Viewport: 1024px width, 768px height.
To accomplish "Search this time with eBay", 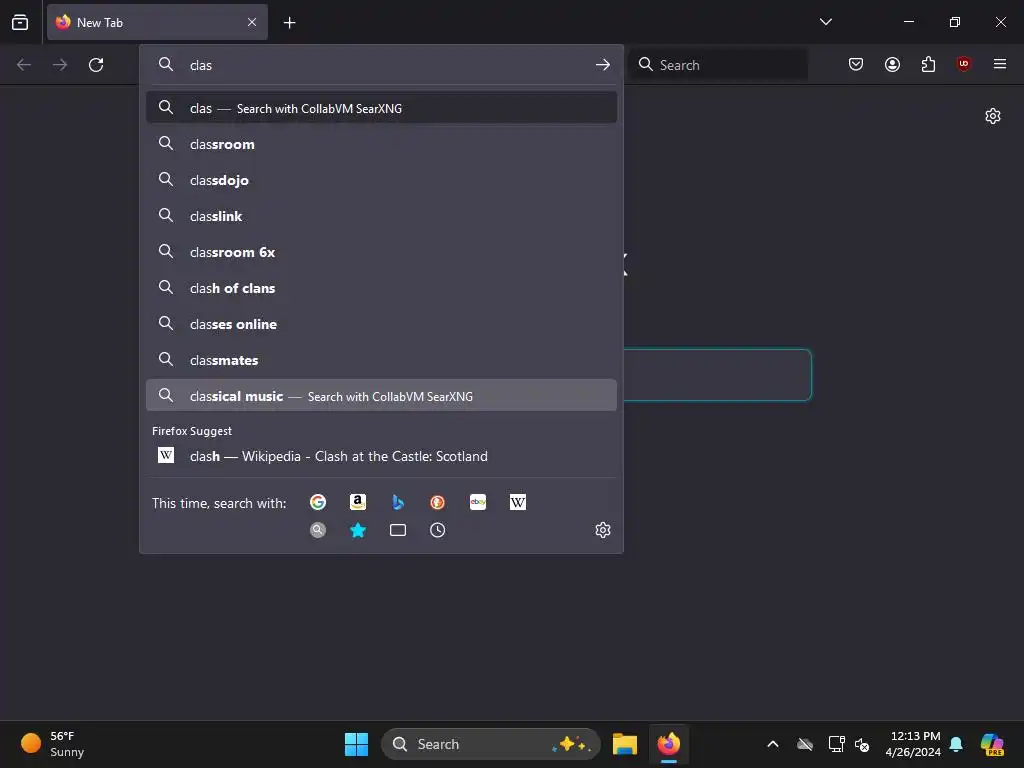I will click(x=478, y=502).
